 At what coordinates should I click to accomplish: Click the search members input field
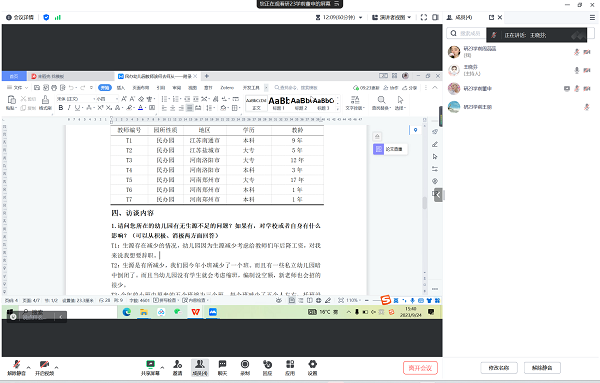467,33
